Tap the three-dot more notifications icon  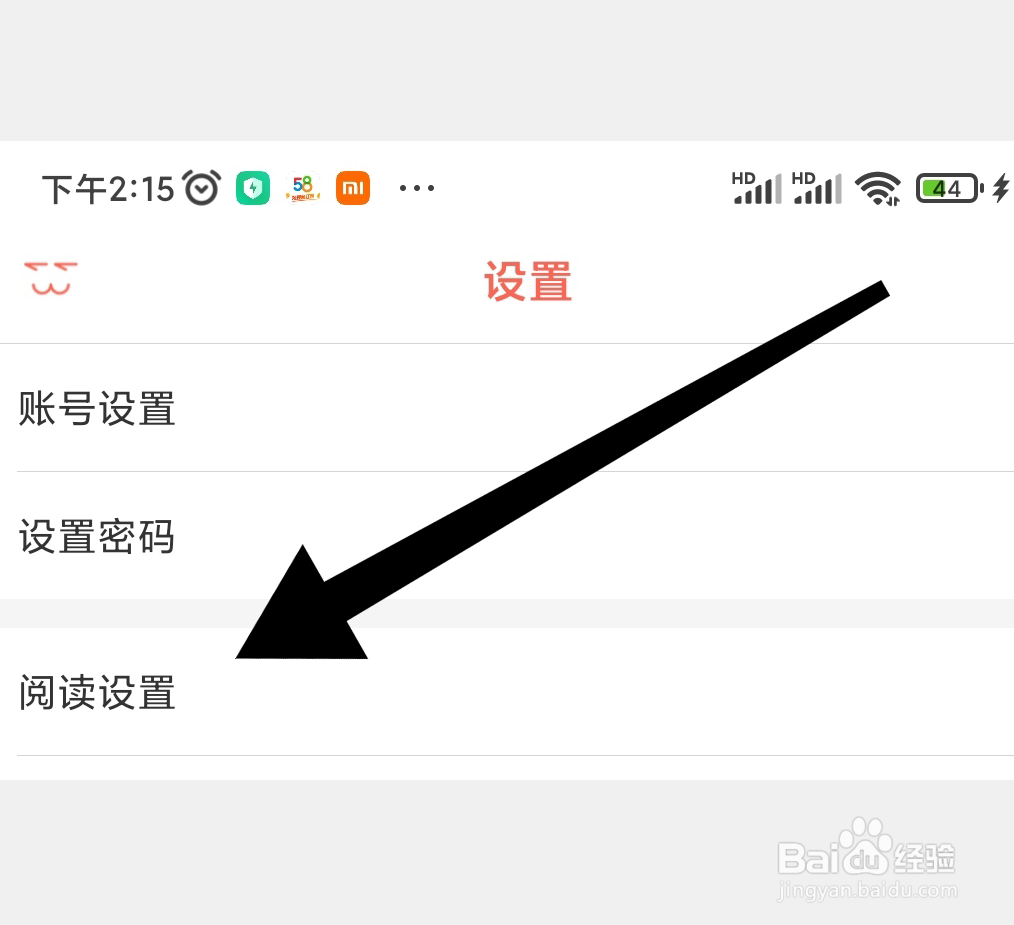(x=416, y=188)
